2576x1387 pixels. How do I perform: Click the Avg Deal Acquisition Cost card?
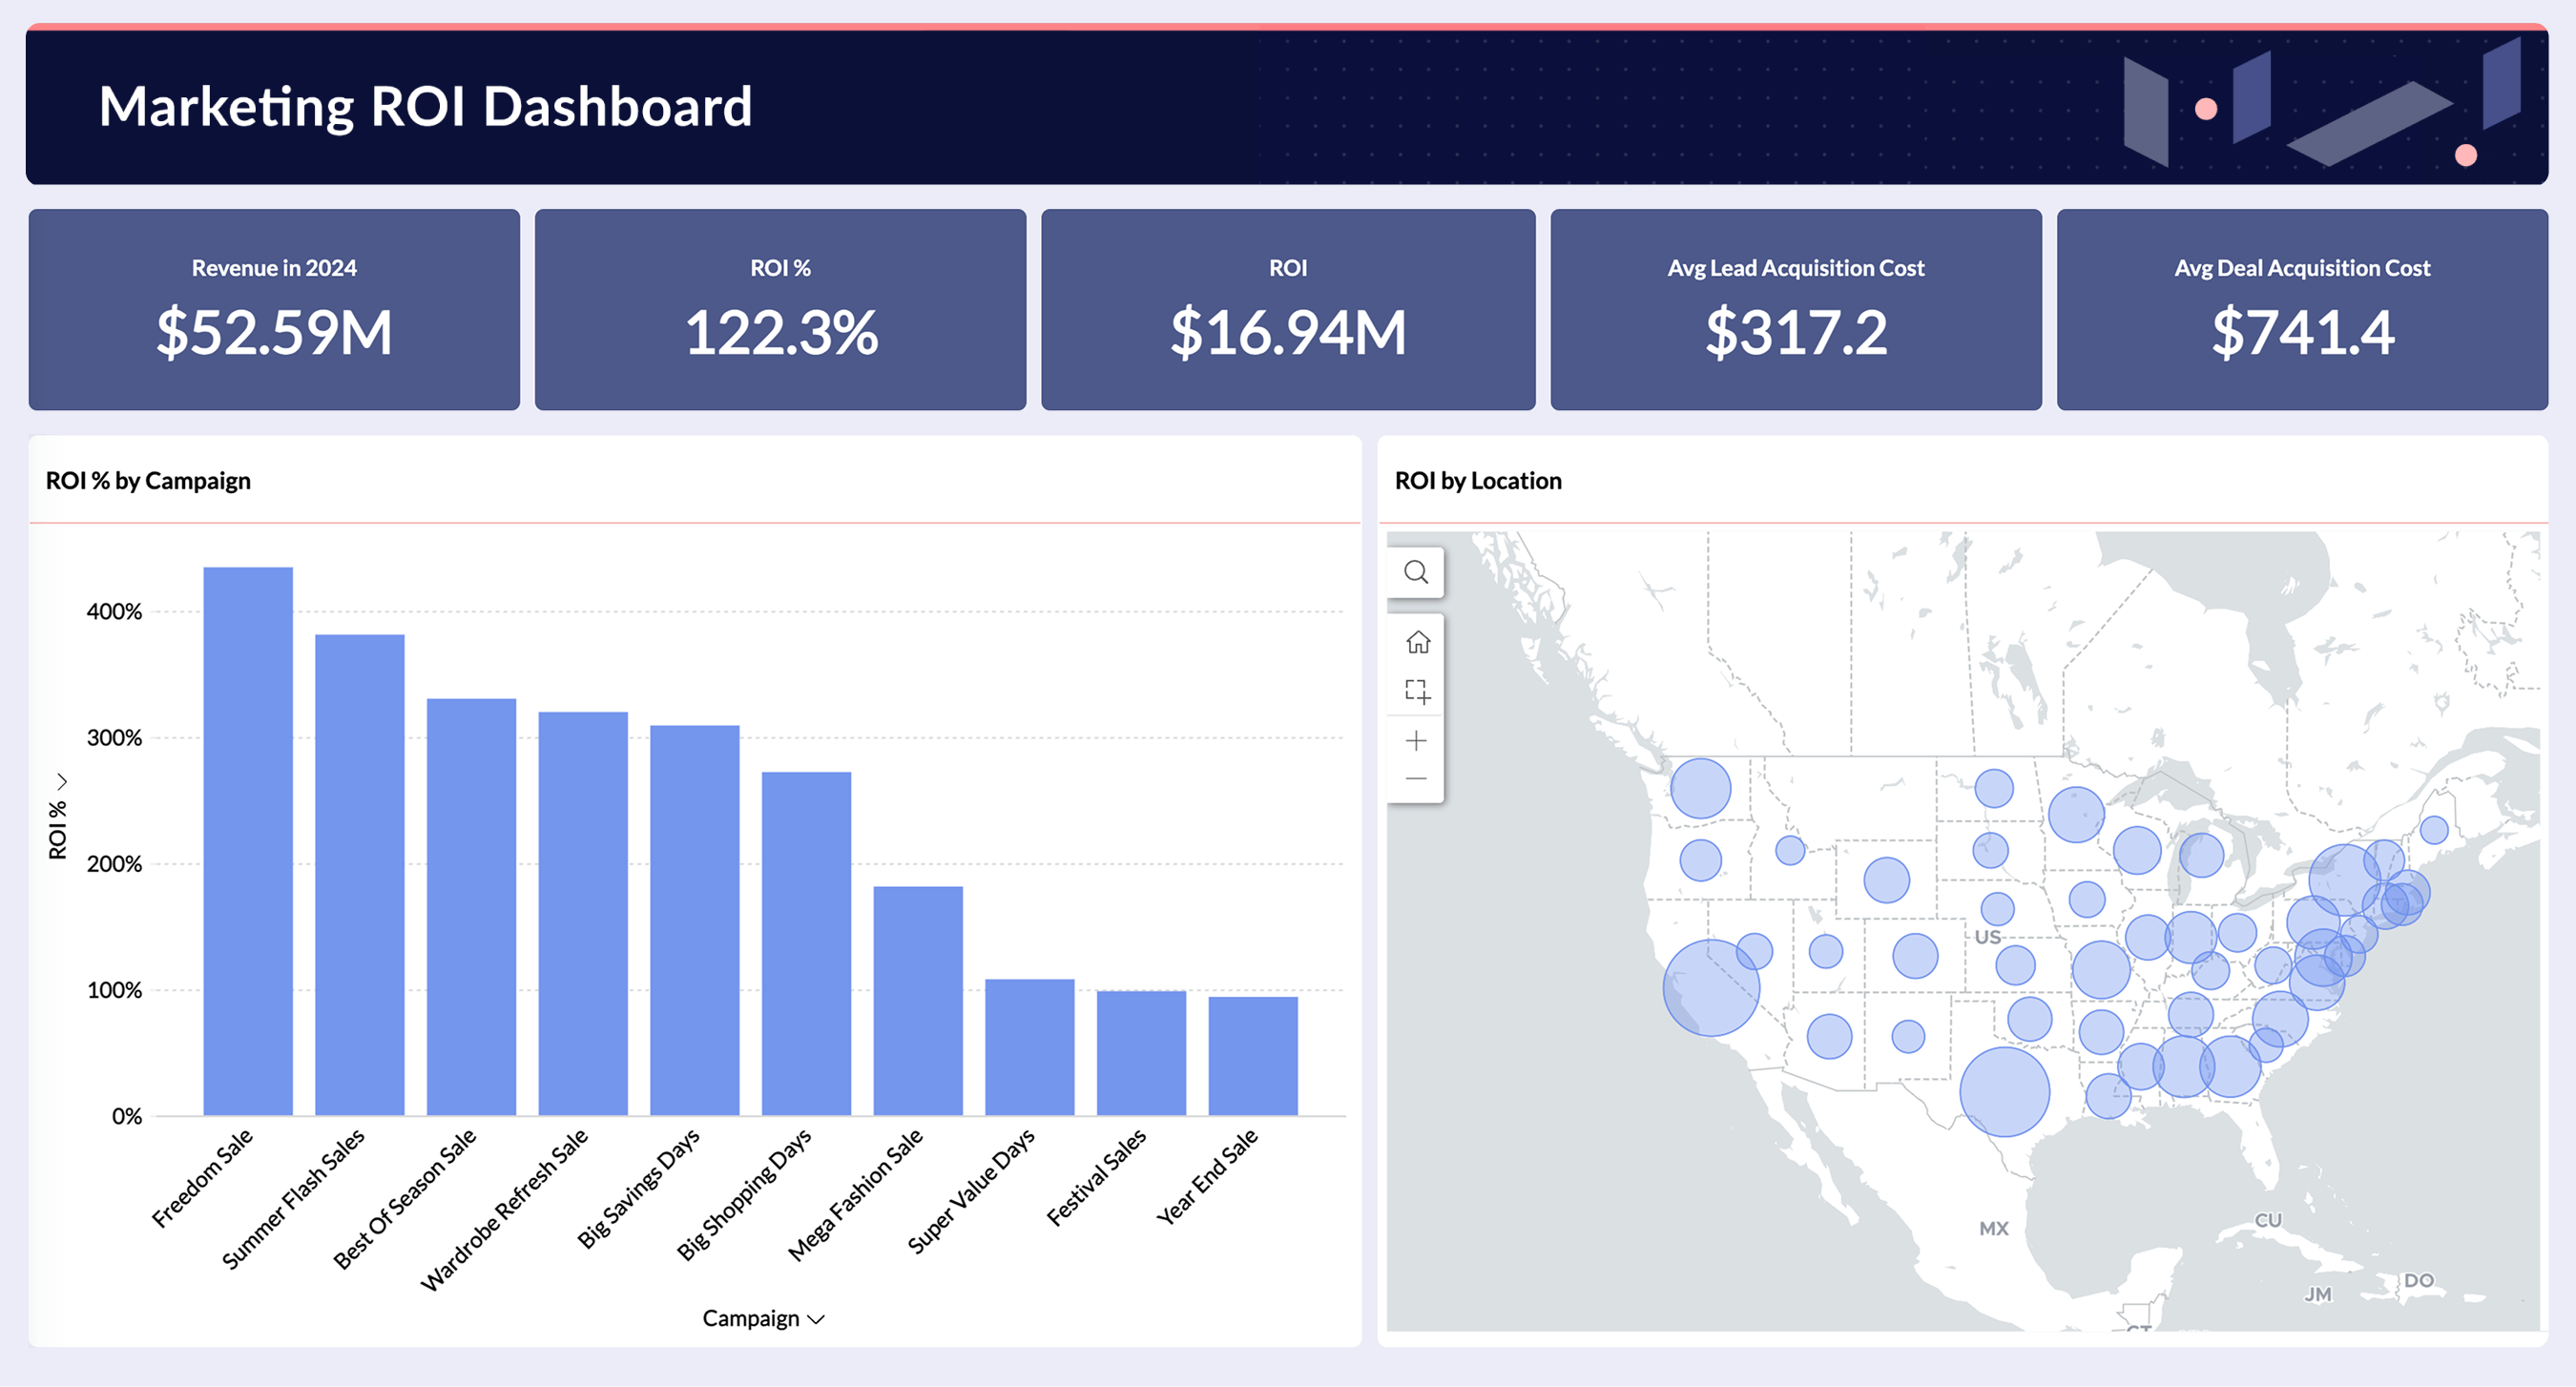pyautogui.click(x=2302, y=310)
